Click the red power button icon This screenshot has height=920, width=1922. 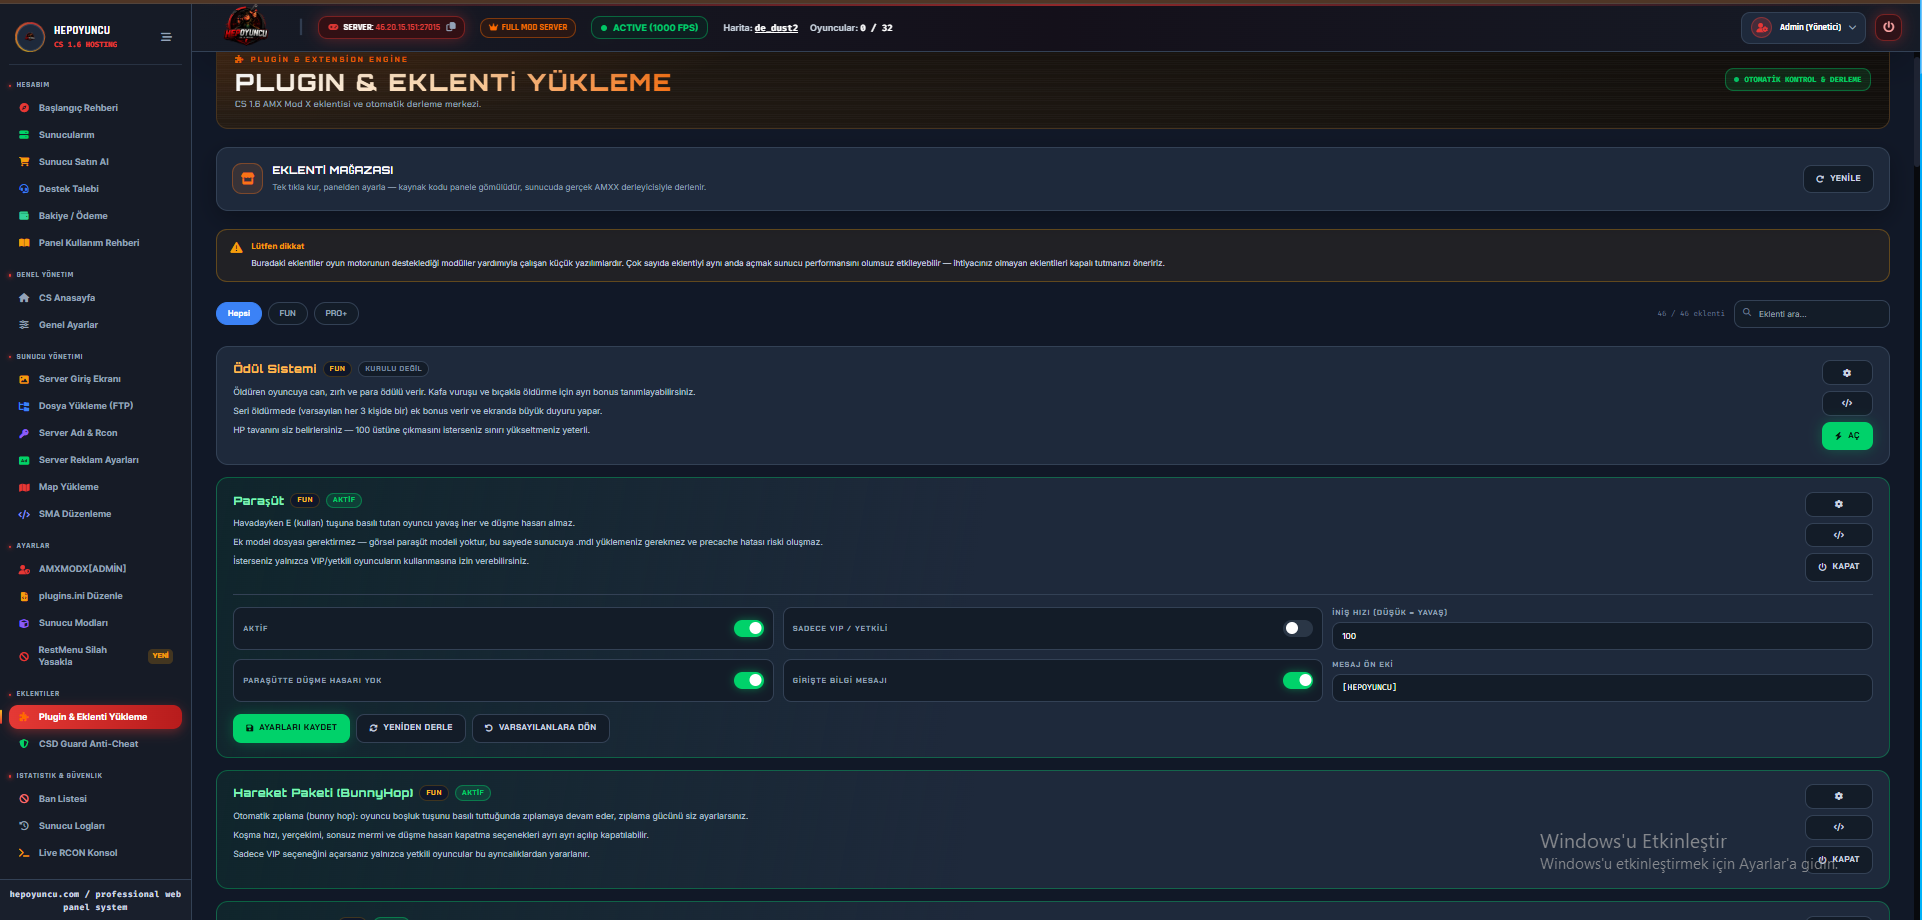tap(1888, 27)
